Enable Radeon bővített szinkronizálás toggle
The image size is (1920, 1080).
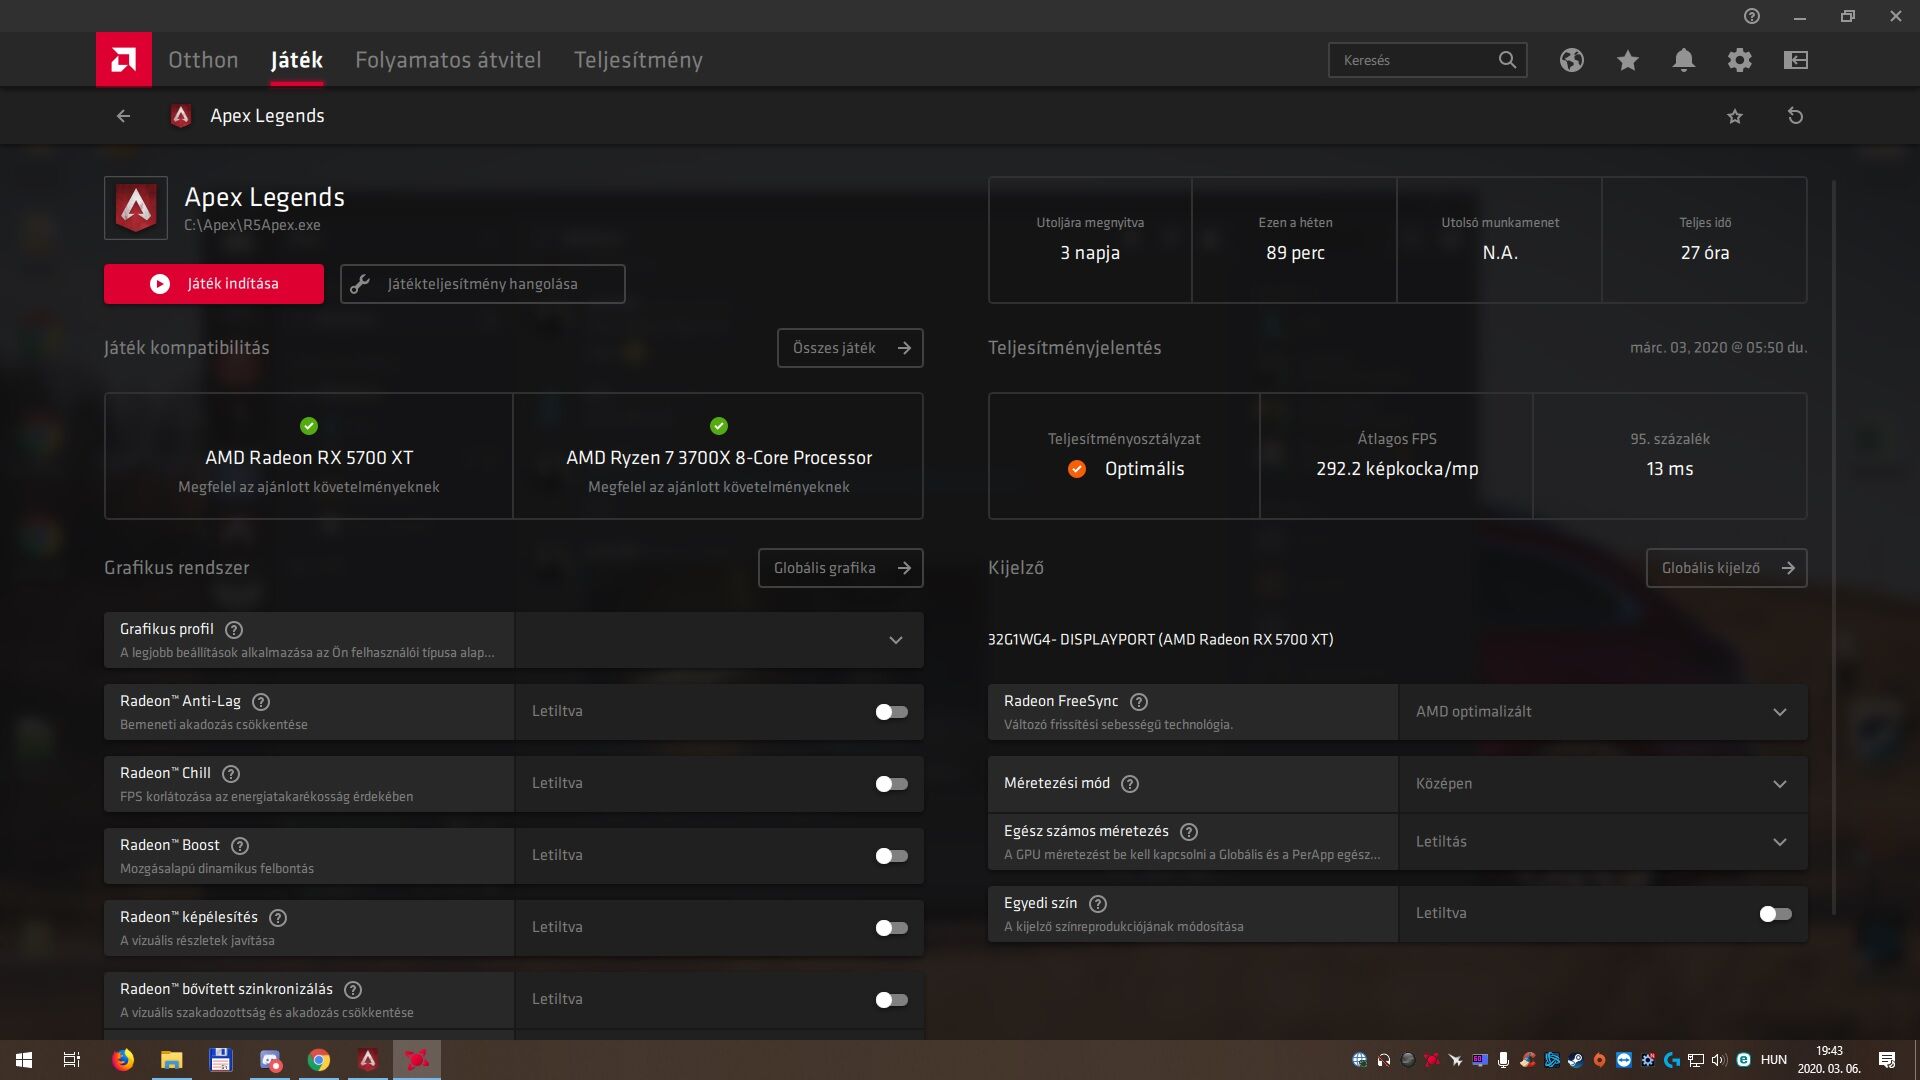click(x=892, y=1000)
